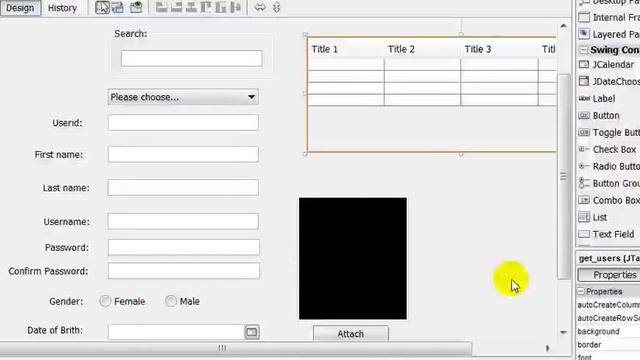
Task: Click the vertical scrollbar down arrow
Action: 563,333
